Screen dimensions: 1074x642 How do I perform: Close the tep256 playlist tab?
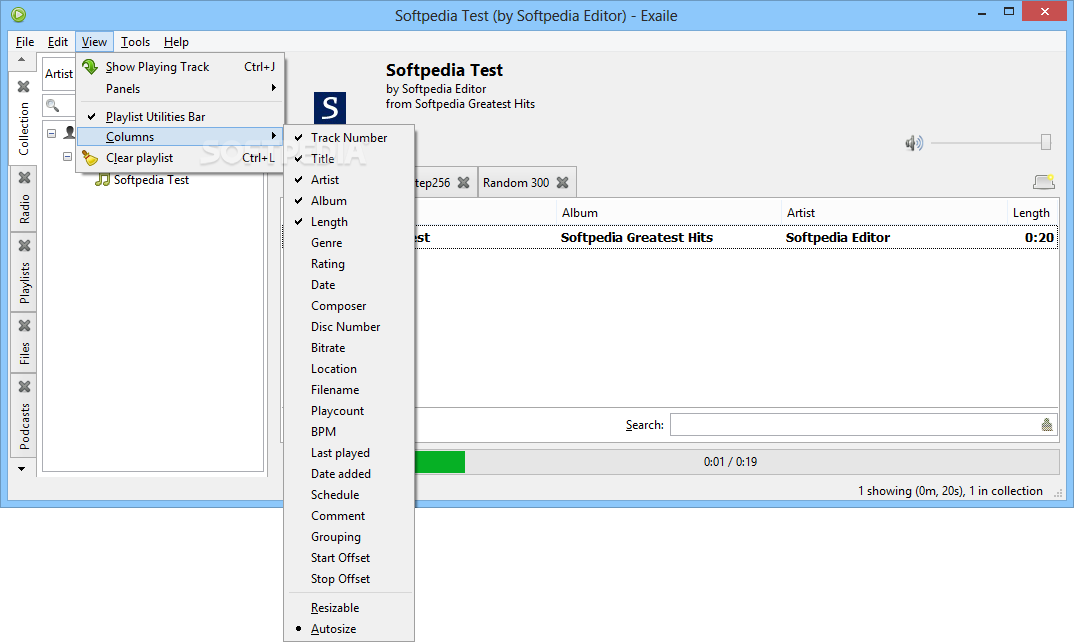click(464, 182)
